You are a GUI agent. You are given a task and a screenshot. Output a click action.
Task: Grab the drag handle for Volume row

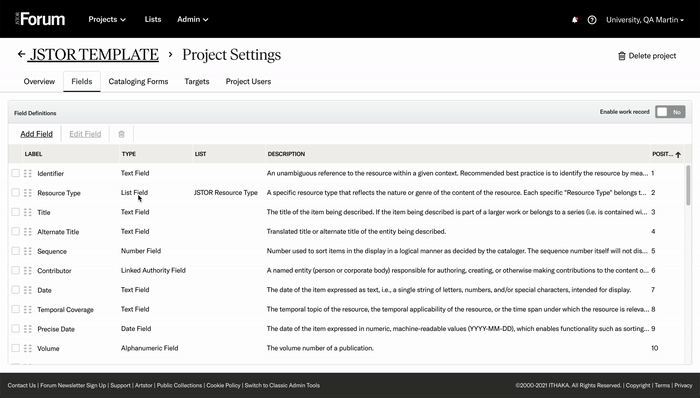click(28, 348)
